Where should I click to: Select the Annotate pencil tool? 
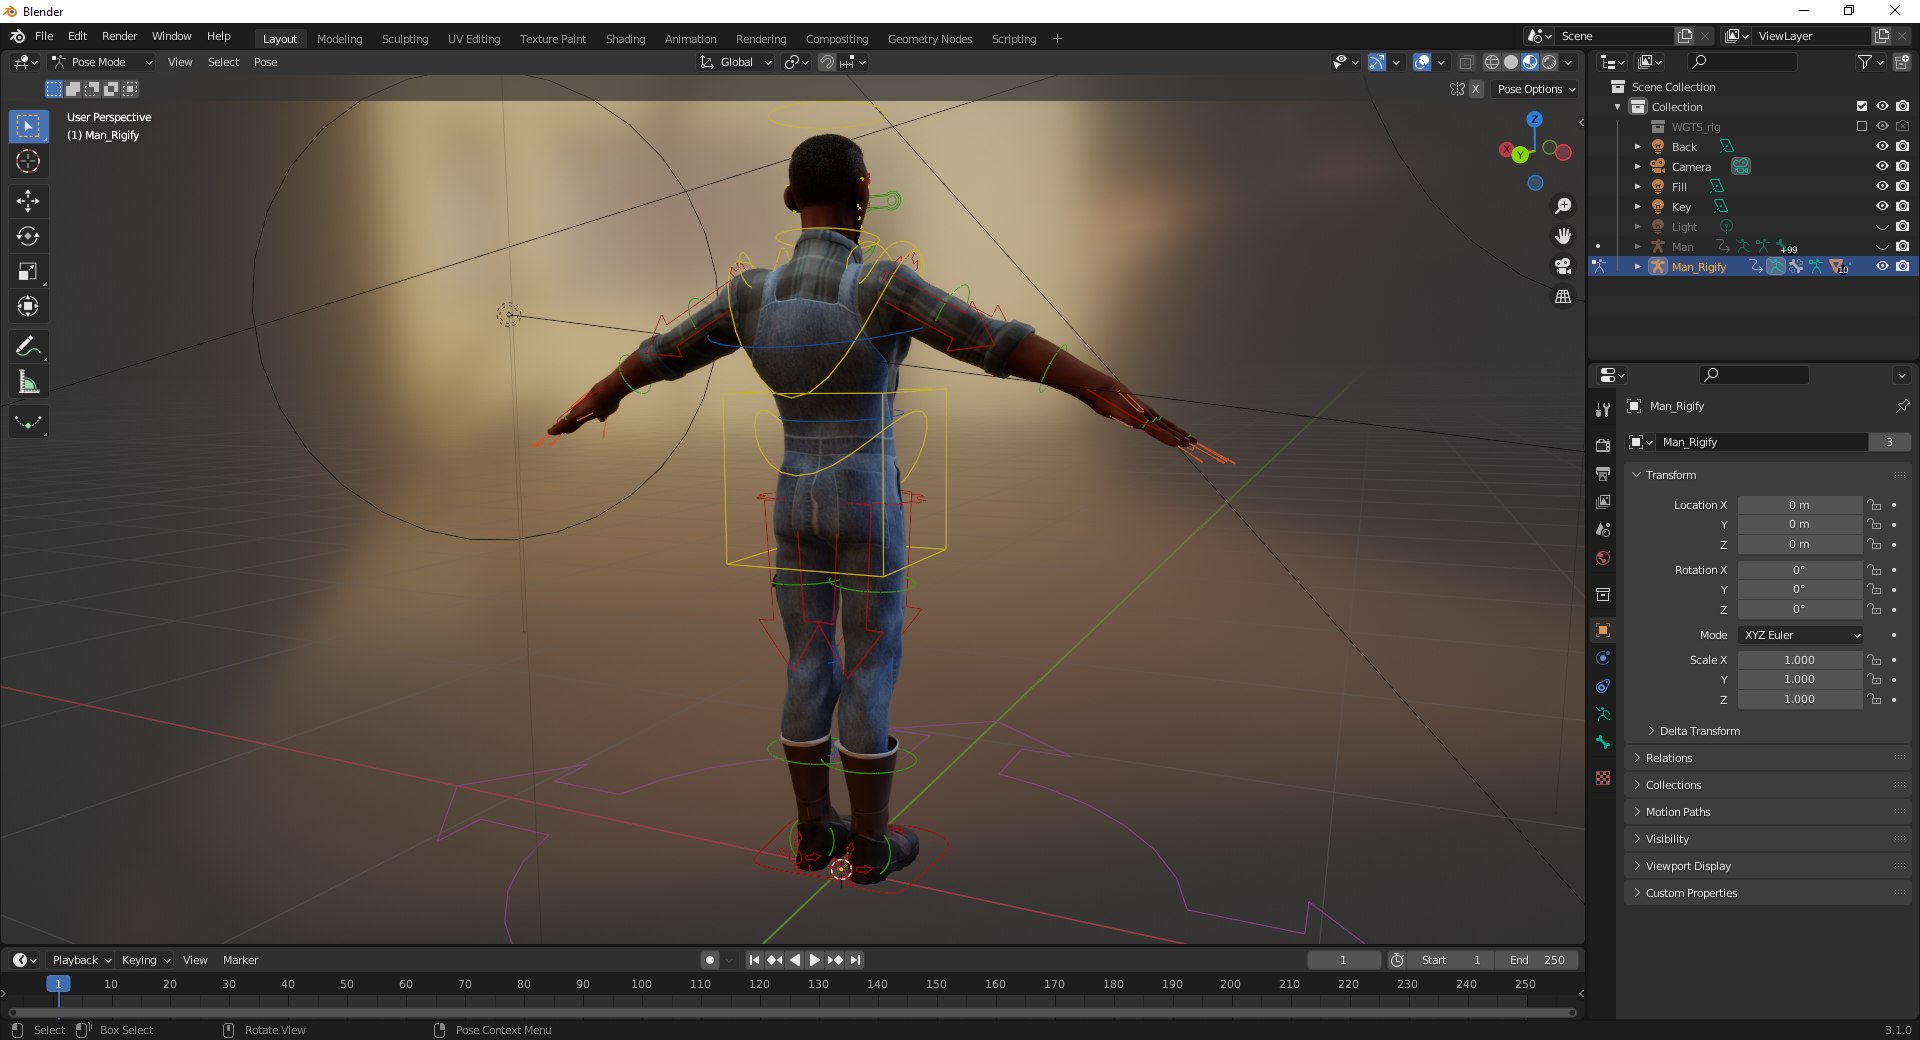point(28,346)
